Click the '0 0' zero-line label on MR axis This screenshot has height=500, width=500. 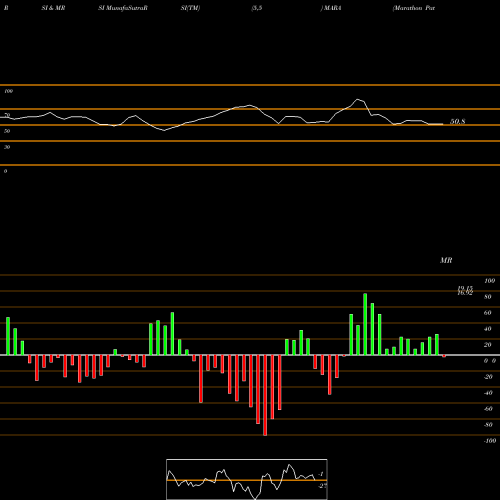[490, 361]
